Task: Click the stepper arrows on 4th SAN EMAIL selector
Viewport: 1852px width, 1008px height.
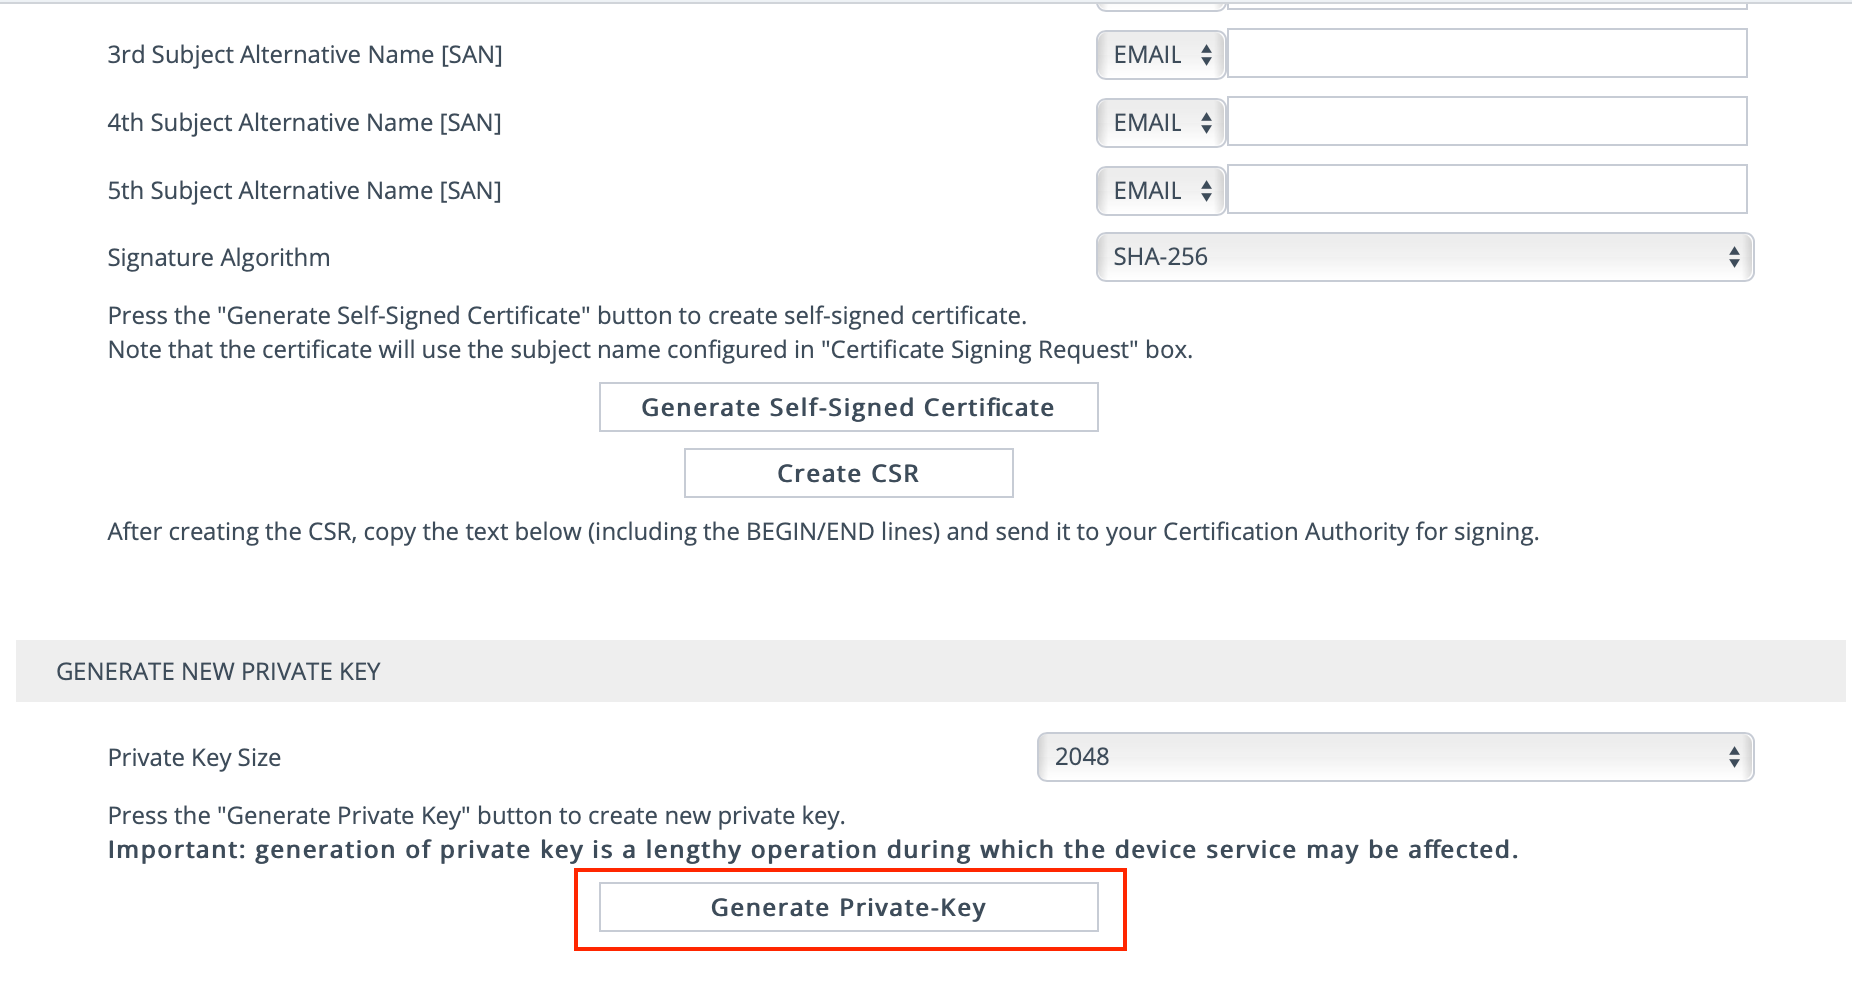Action: click(1207, 123)
